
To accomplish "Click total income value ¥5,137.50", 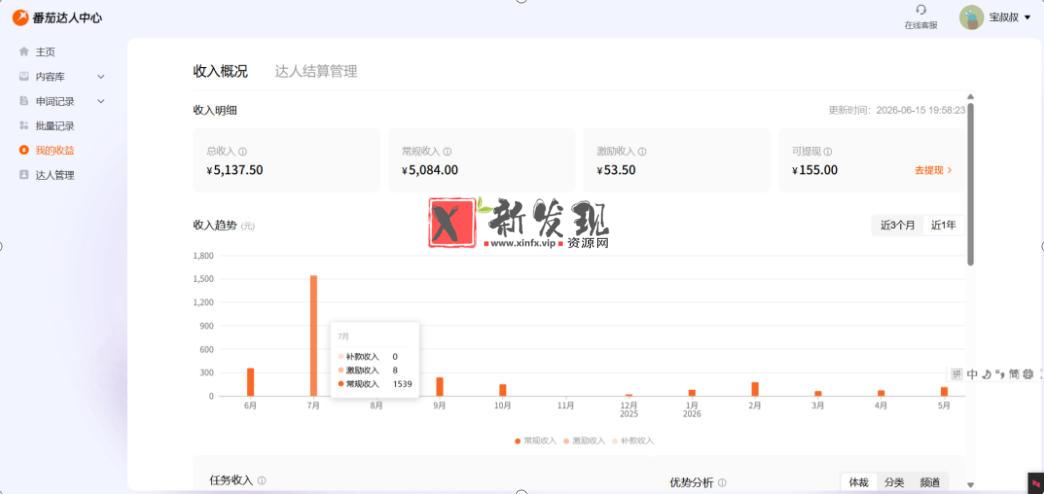I will [x=235, y=170].
